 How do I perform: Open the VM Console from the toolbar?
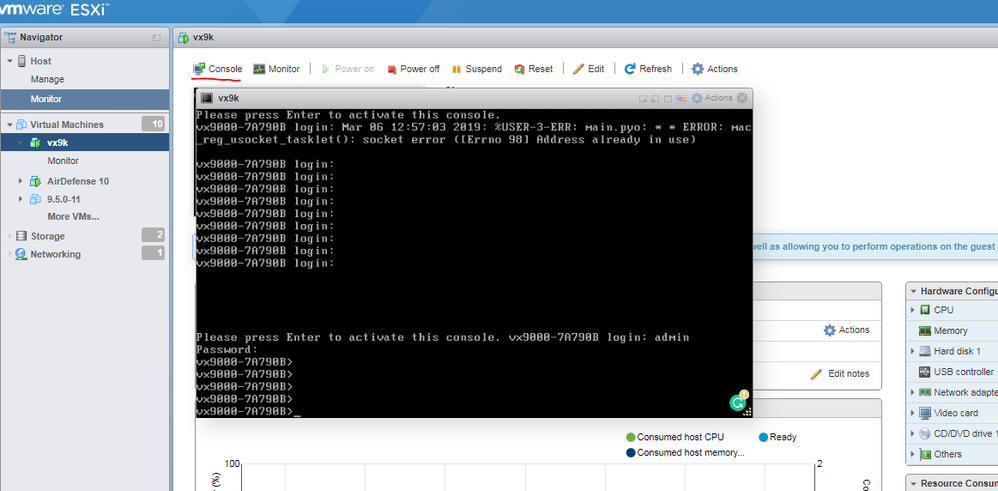coord(218,69)
